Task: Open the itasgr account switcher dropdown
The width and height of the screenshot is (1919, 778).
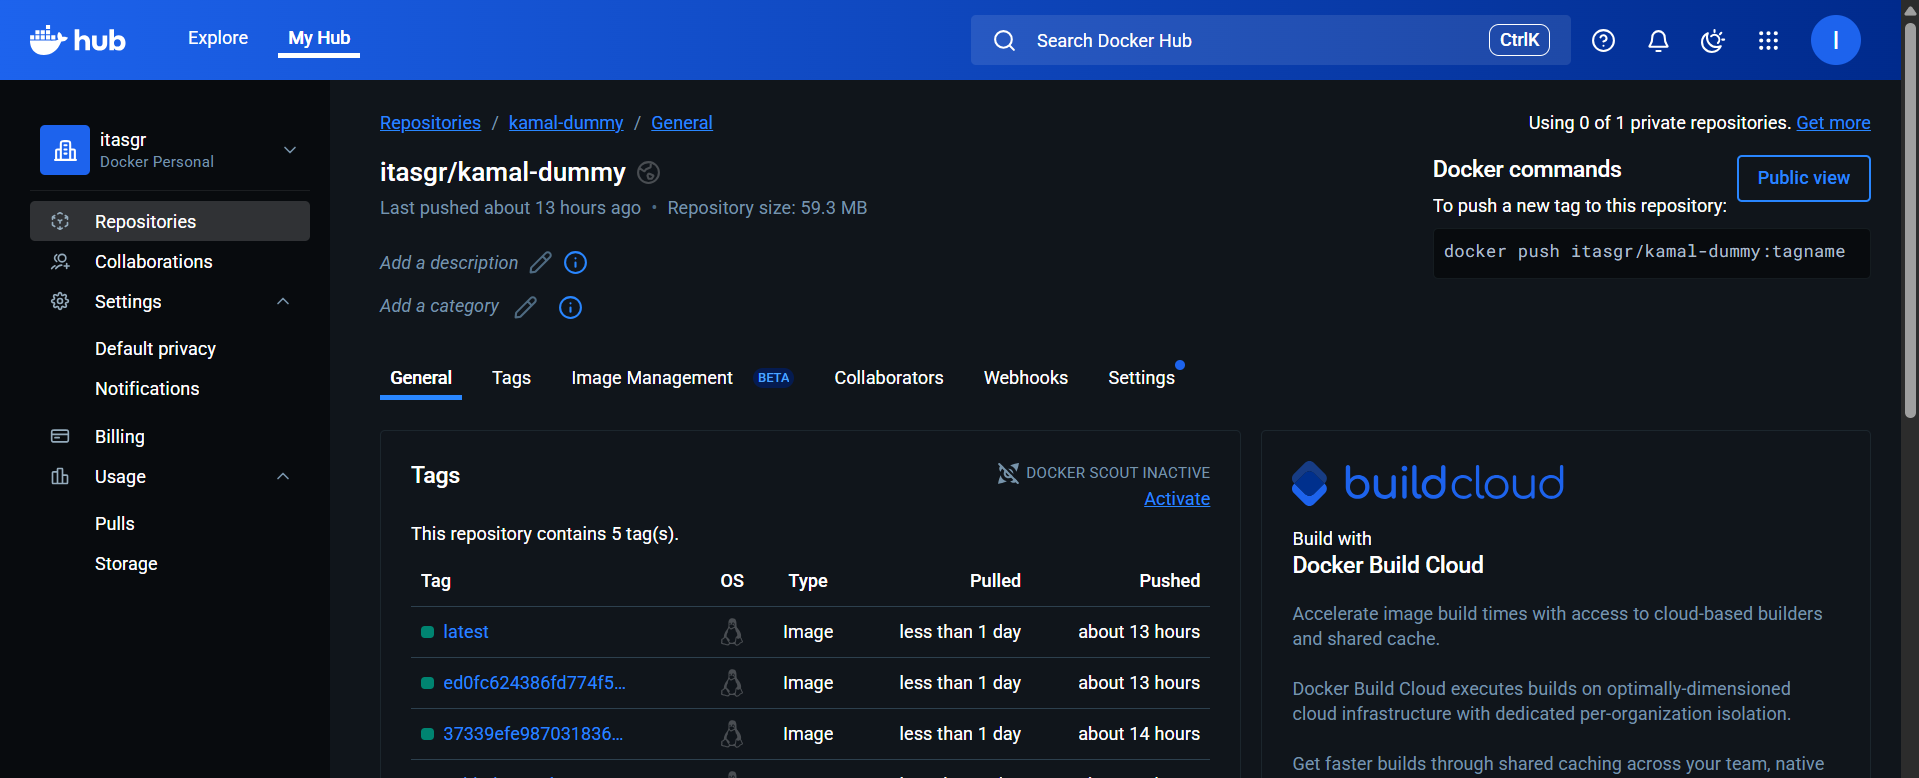Action: coord(290,150)
